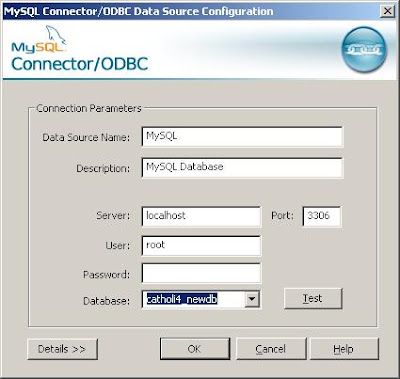Confirm settings with the OK button

point(195,349)
